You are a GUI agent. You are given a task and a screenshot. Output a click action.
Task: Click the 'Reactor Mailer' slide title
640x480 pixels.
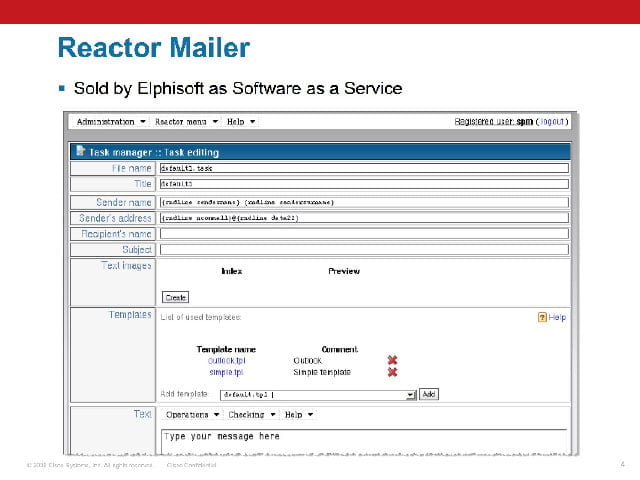[x=154, y=47]
